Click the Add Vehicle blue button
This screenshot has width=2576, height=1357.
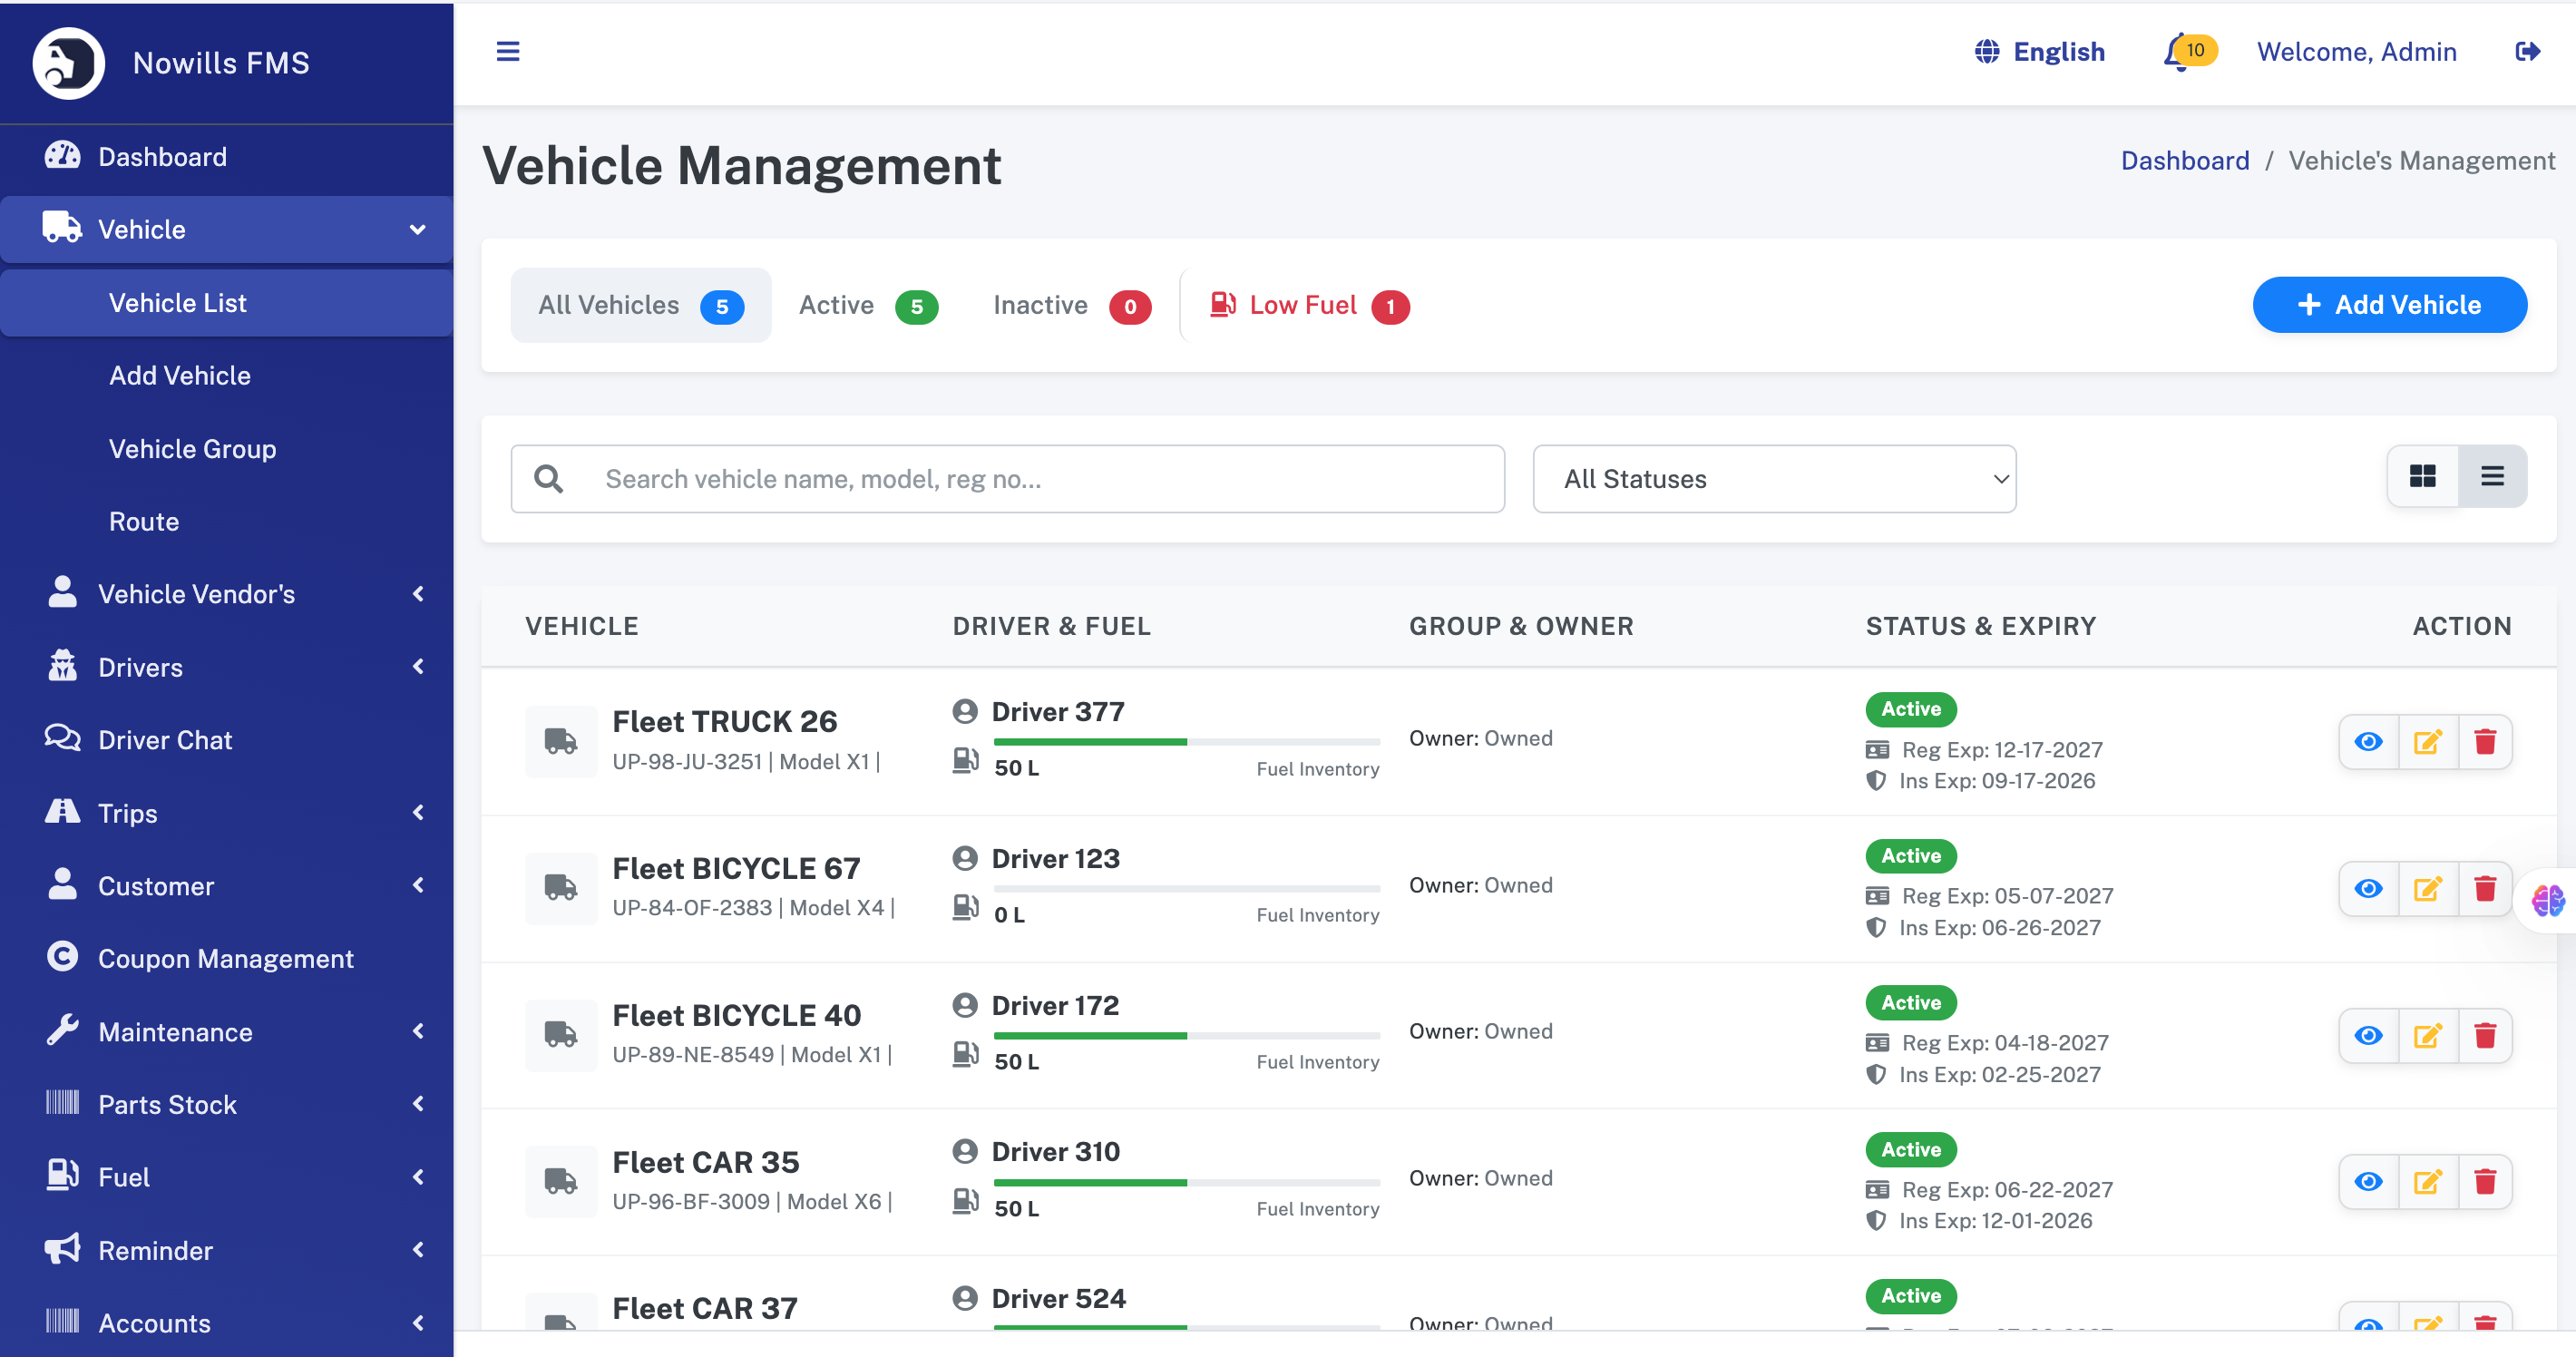pyautogui.click(x=2389, y=305)
